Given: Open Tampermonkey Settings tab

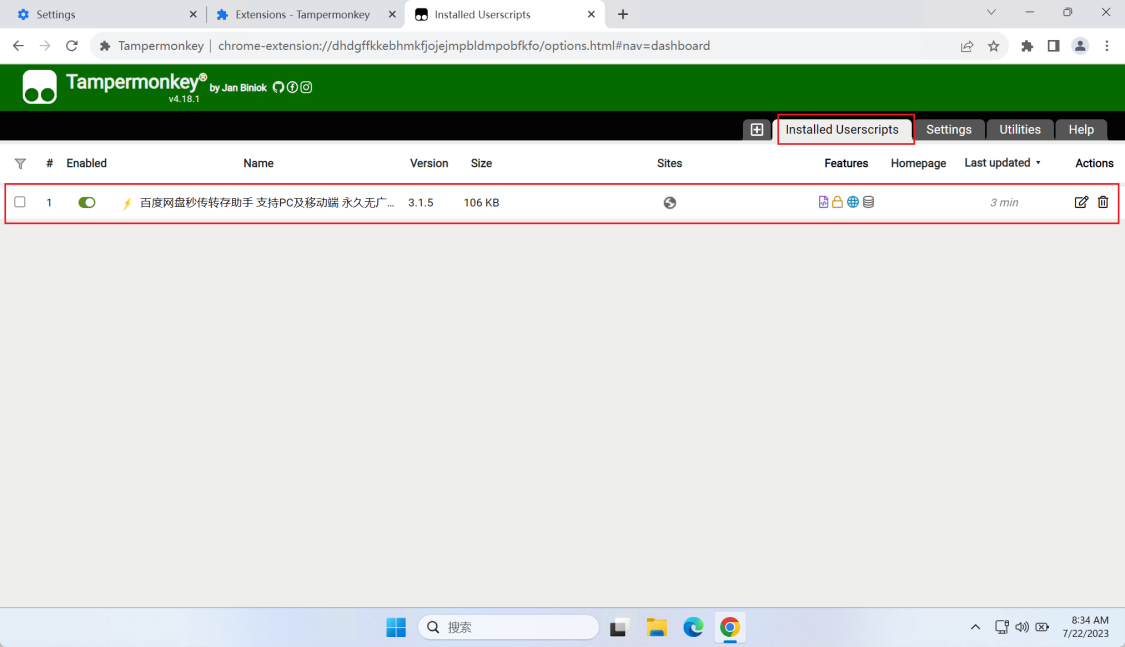Looking at the screenshot, I should (x=949, y=129).
